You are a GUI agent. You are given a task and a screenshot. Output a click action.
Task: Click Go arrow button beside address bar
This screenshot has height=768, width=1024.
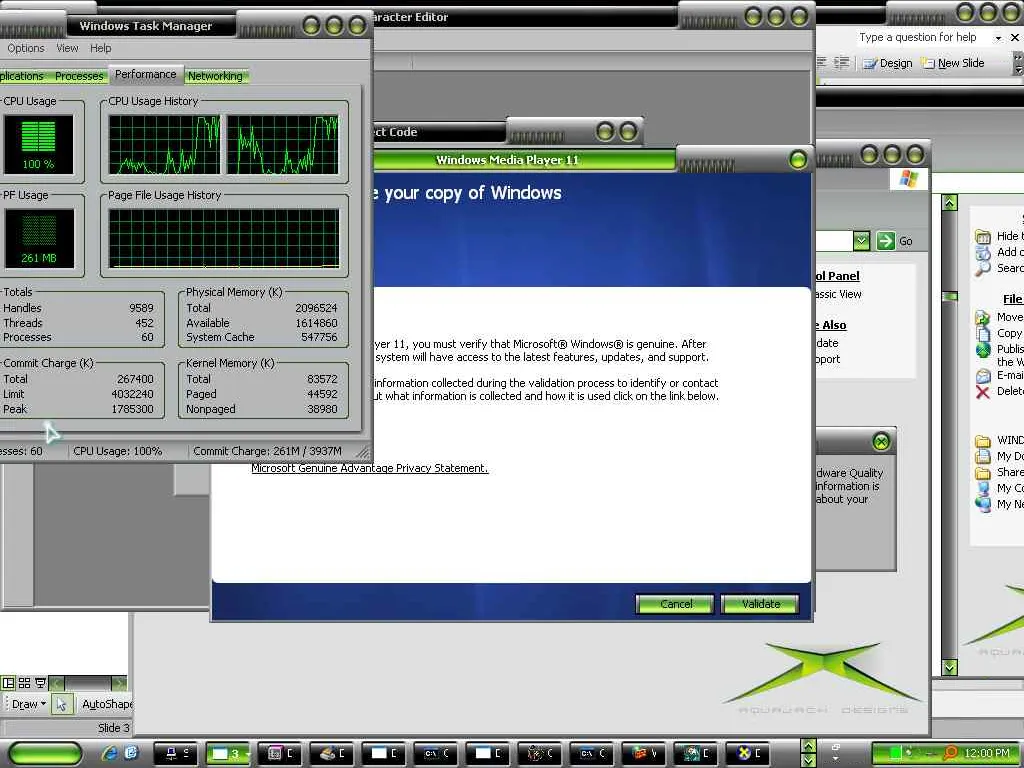[x=886, y=241]
